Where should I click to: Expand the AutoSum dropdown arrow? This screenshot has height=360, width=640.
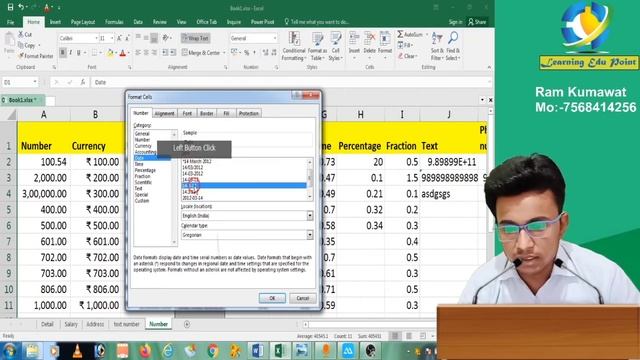[427, 34]
